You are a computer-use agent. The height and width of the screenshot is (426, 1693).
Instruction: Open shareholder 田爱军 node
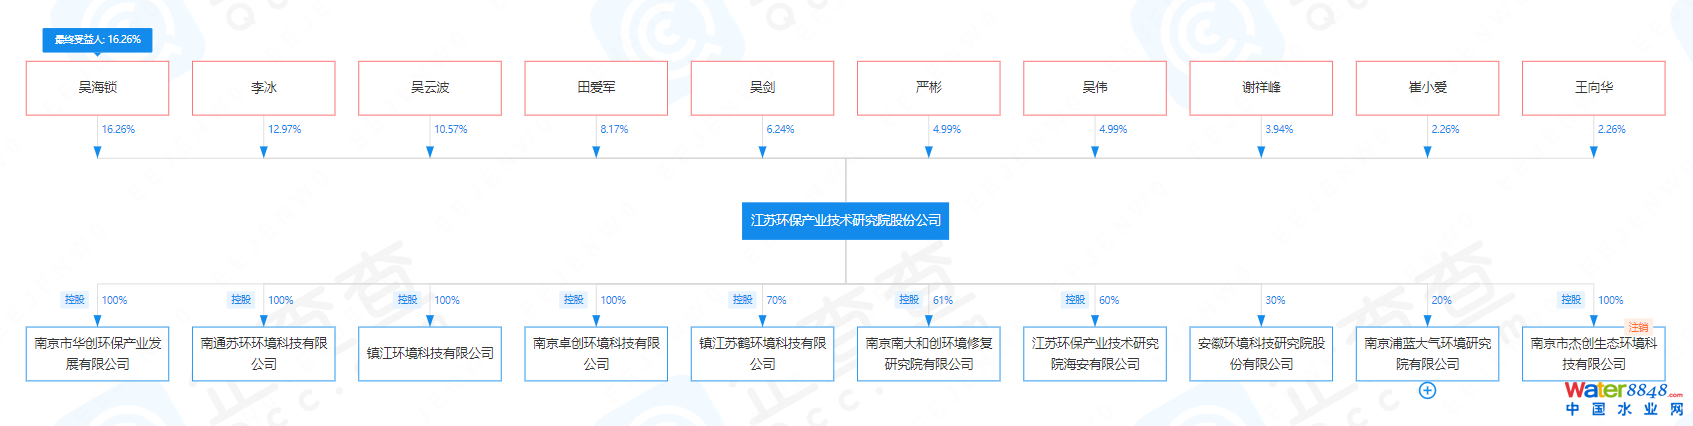pos(596,88)
